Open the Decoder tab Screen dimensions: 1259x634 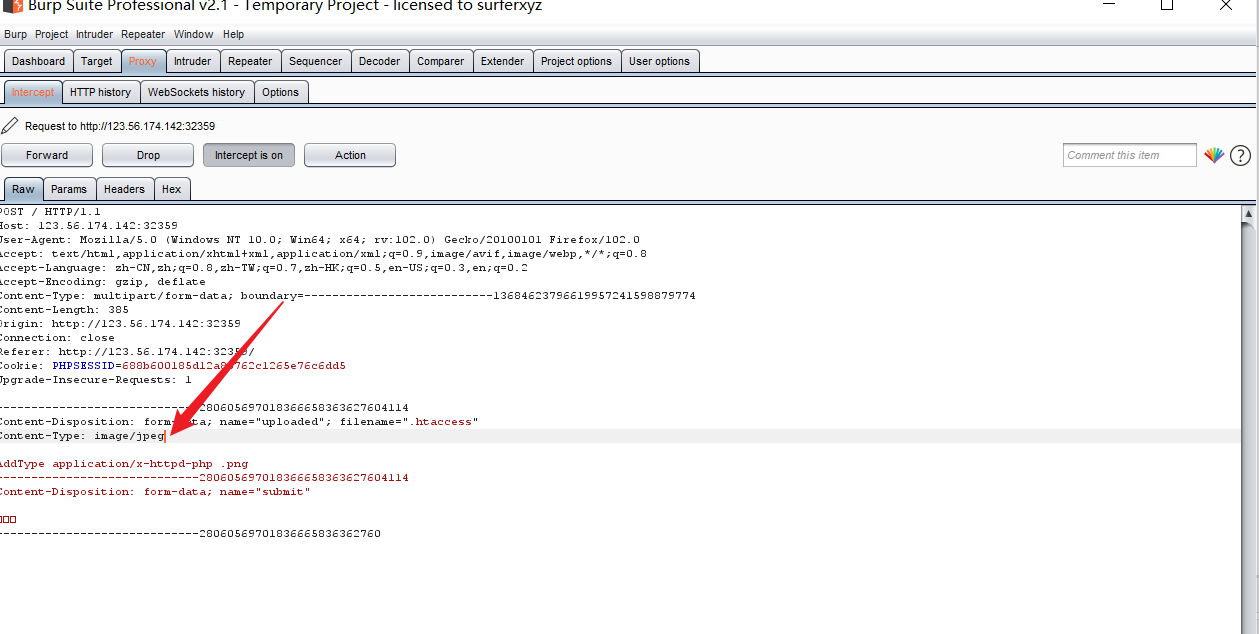pos(380,61)
